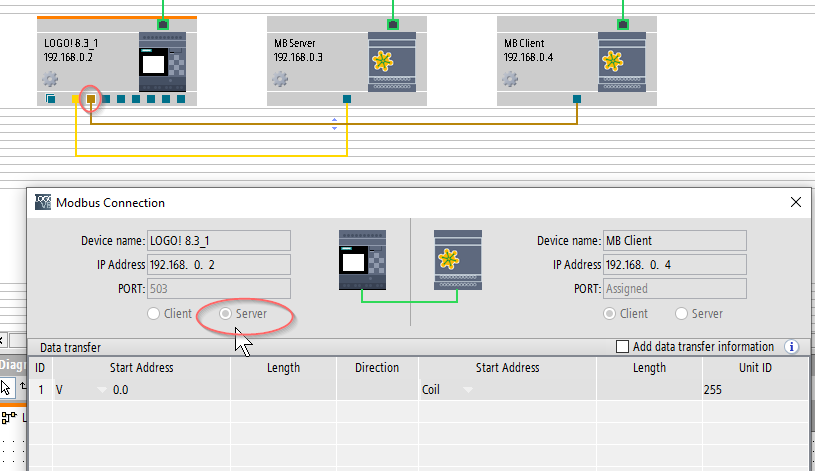
Task: Click the teal connection port under MB Server
Action: (x=347, y=99)
